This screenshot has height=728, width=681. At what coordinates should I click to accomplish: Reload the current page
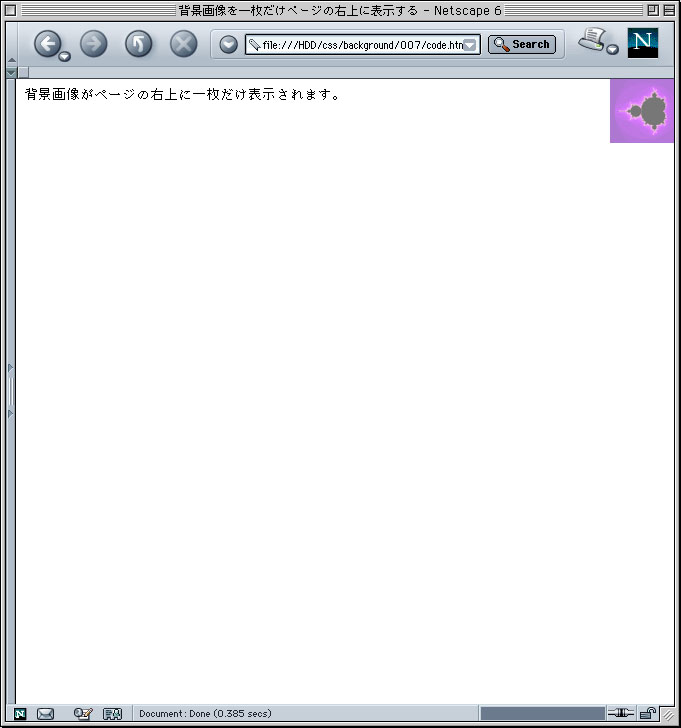tap(138, 44)
